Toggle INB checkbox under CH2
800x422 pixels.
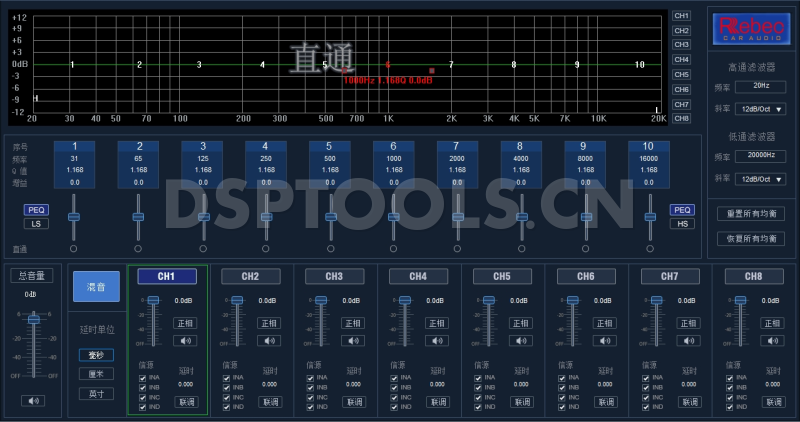[227, 386]
